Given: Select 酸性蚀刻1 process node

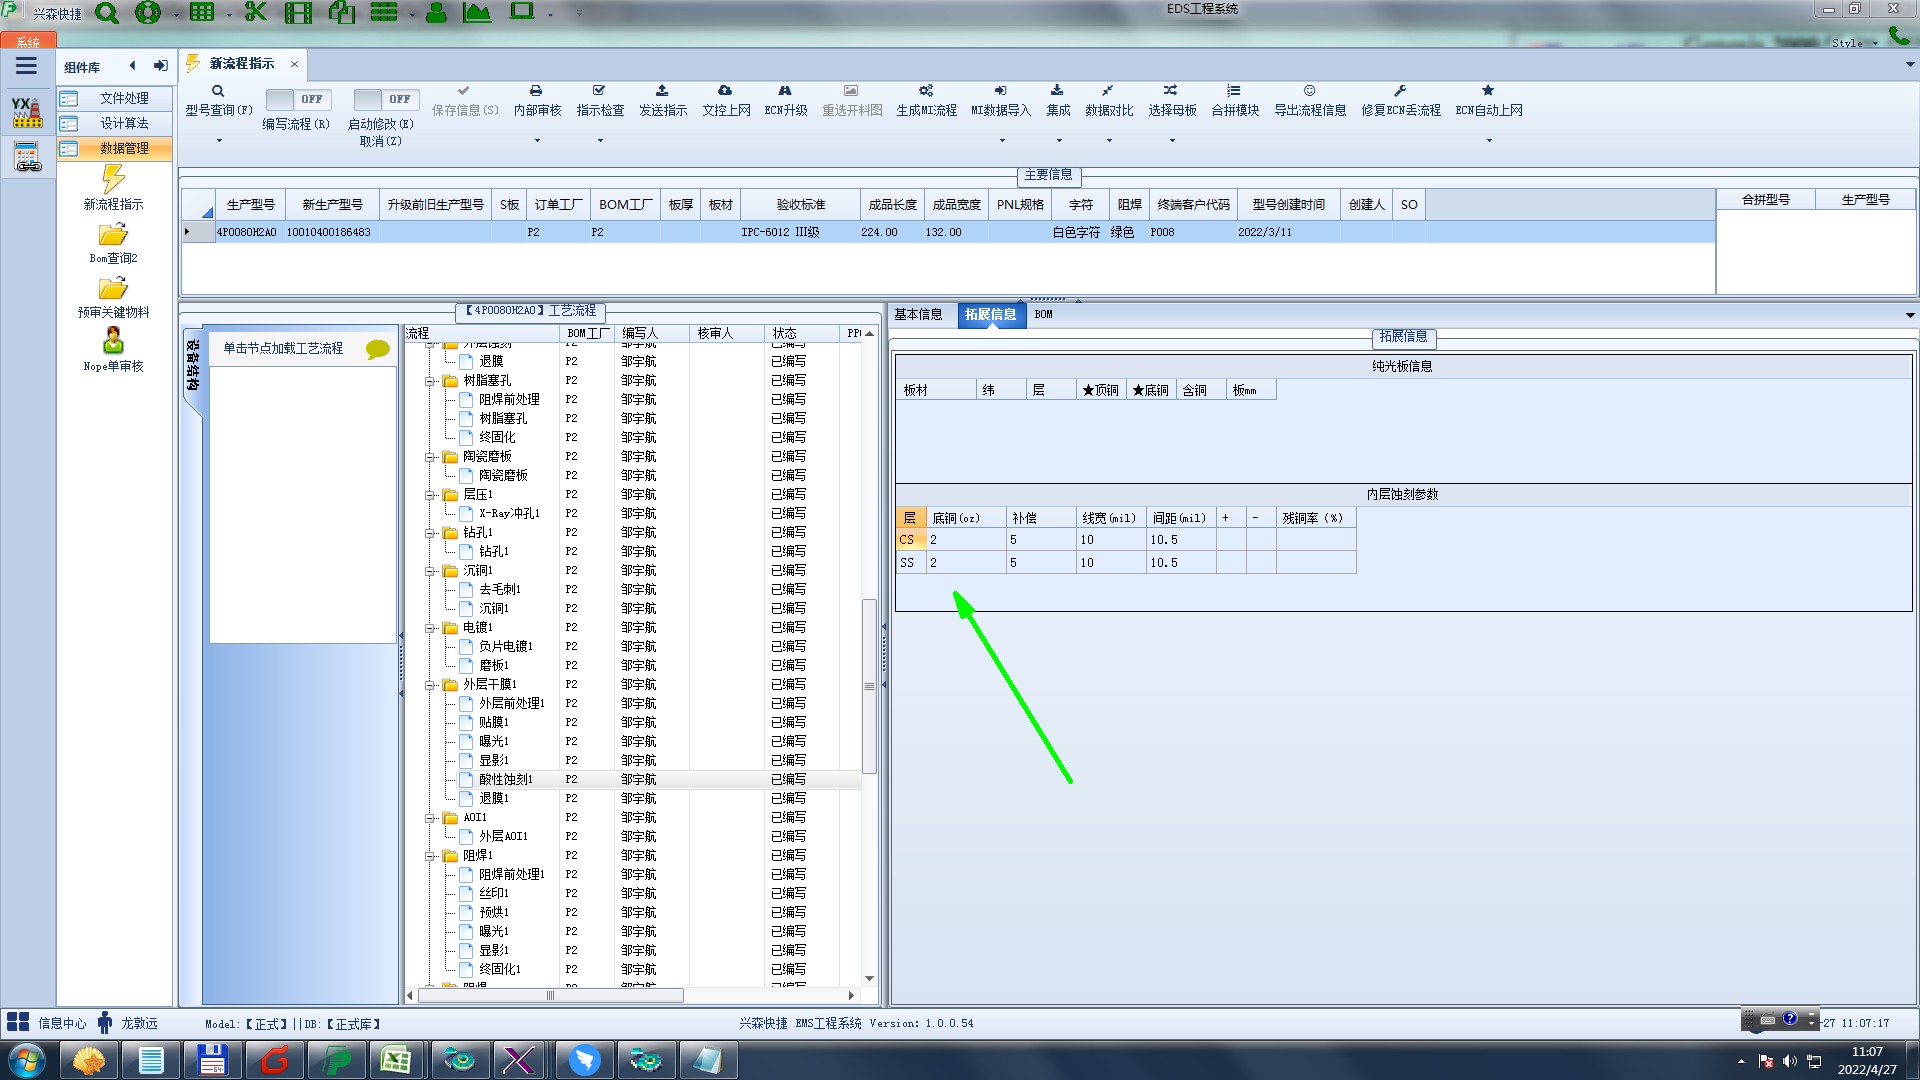Looking at the screenshot, I should point(505,779).
